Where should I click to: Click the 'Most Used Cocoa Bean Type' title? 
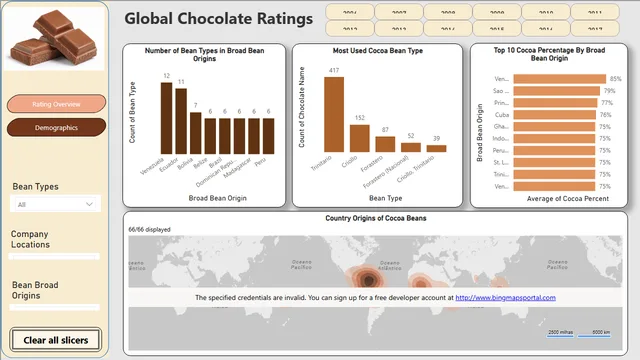click(x=378, y=51)
